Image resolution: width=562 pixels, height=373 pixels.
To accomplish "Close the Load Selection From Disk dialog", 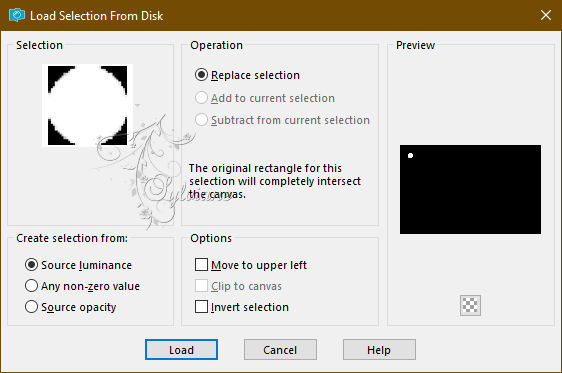I will pyautogui.click(x=546, y=15).
